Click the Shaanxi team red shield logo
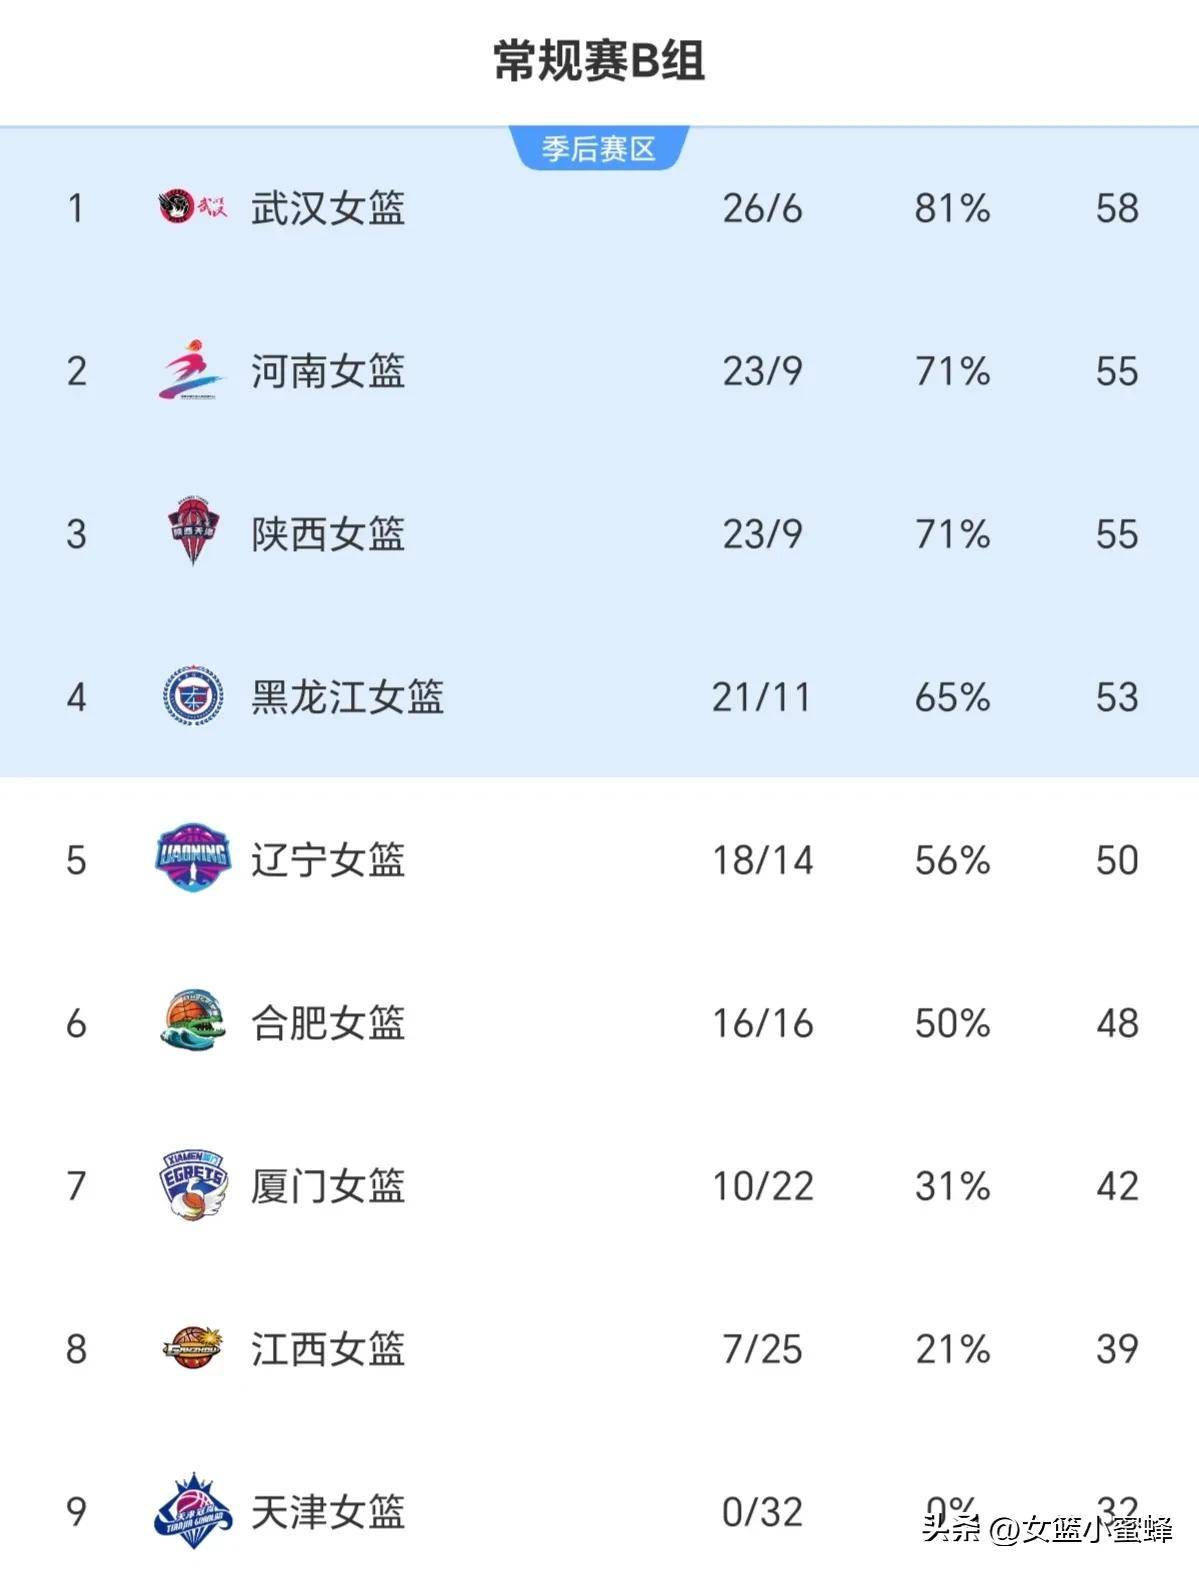This screenshot has width=1199, height=1570. pyautogui.click(x=192, y=531)
